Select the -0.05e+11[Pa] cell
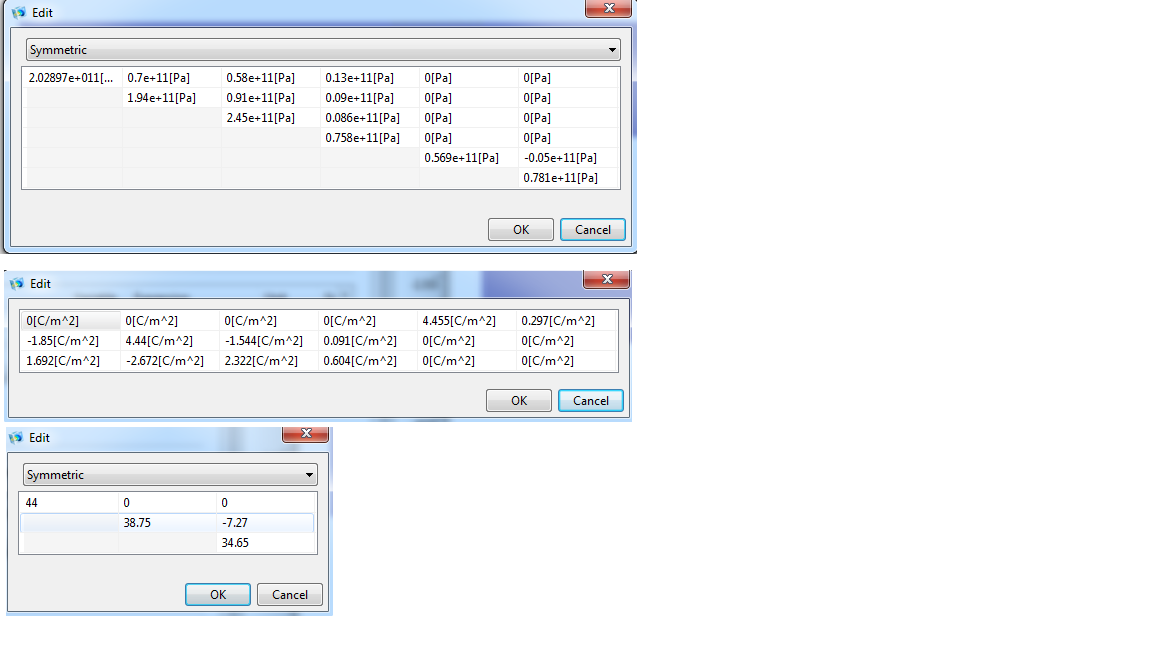This screenshot has height=648, width=1152. click(567, 158)
